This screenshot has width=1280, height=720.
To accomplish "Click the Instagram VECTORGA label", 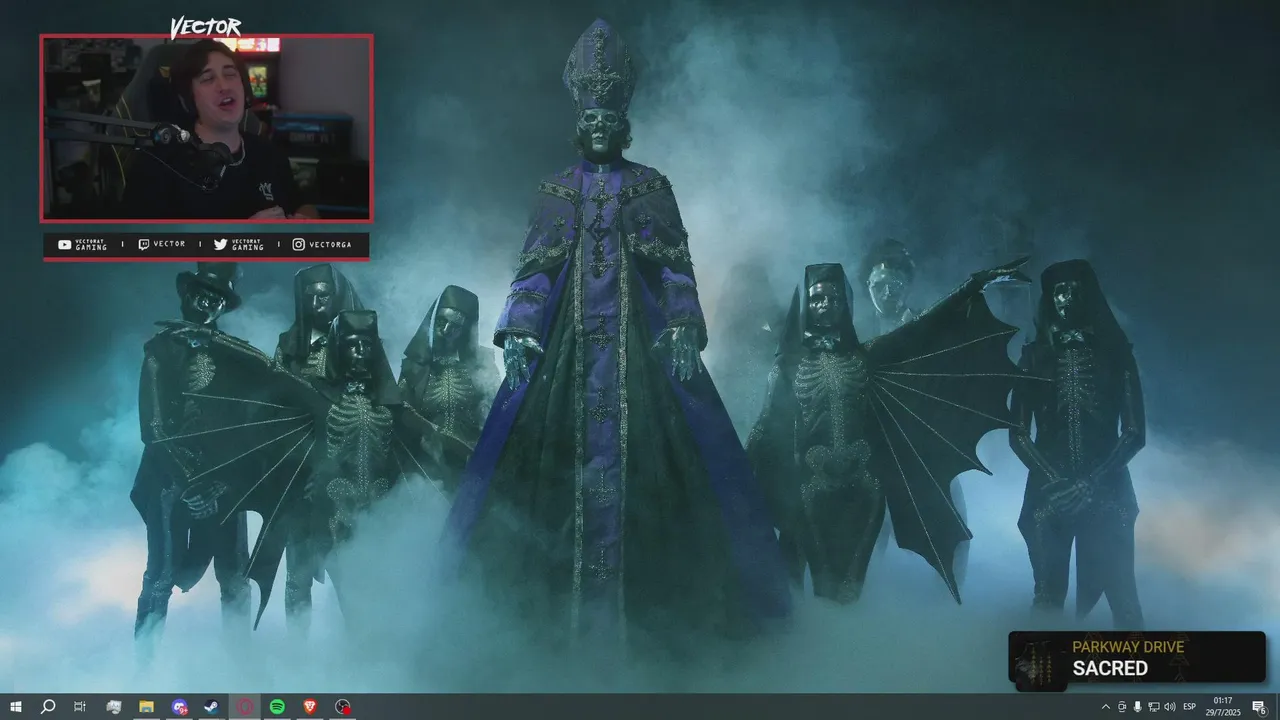I will coord(322,245).
